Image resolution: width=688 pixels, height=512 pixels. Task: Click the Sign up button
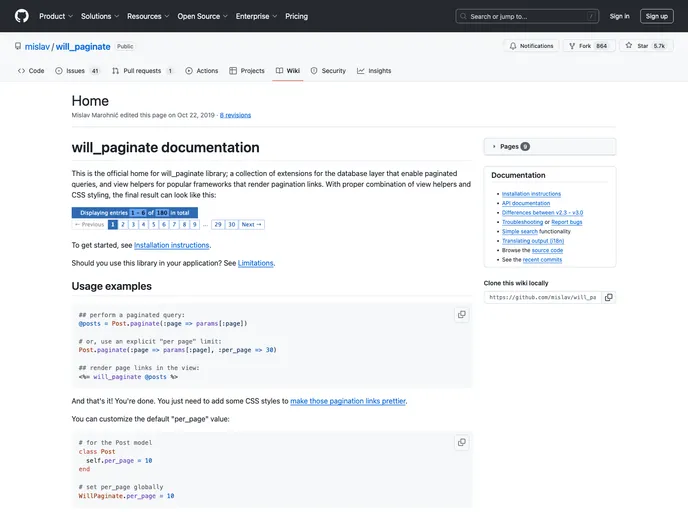[x=656, y=16]
